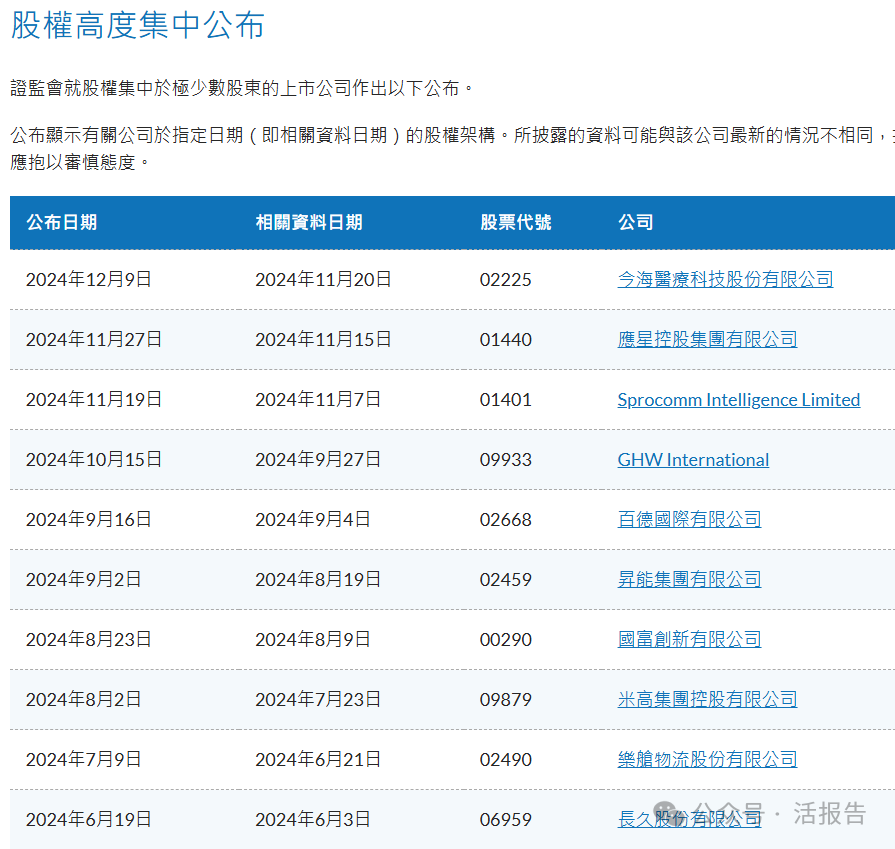This screenshot has height=849, width=895.
Task: Open the 應星控股集團有限公司 company link
Action: [x=707, y=340]
